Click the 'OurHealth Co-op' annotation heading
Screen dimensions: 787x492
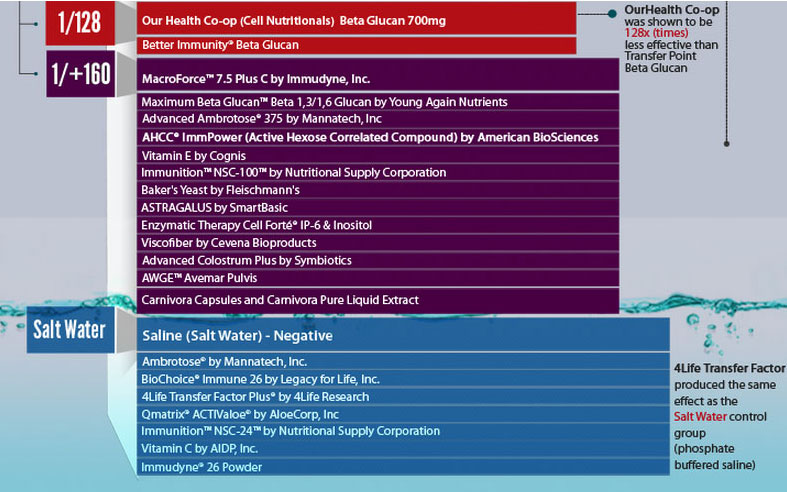pyautogui.click(x=672, y=10)
